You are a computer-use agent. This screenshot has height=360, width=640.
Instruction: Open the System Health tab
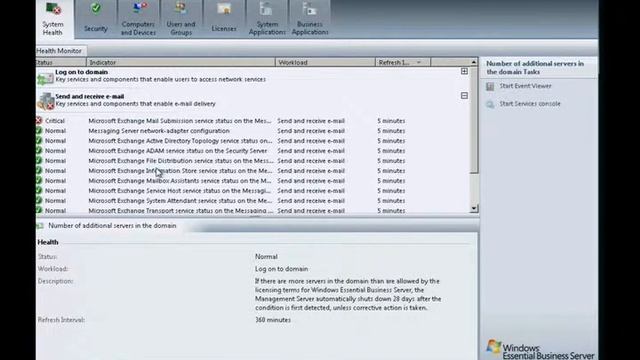[53, 19]
